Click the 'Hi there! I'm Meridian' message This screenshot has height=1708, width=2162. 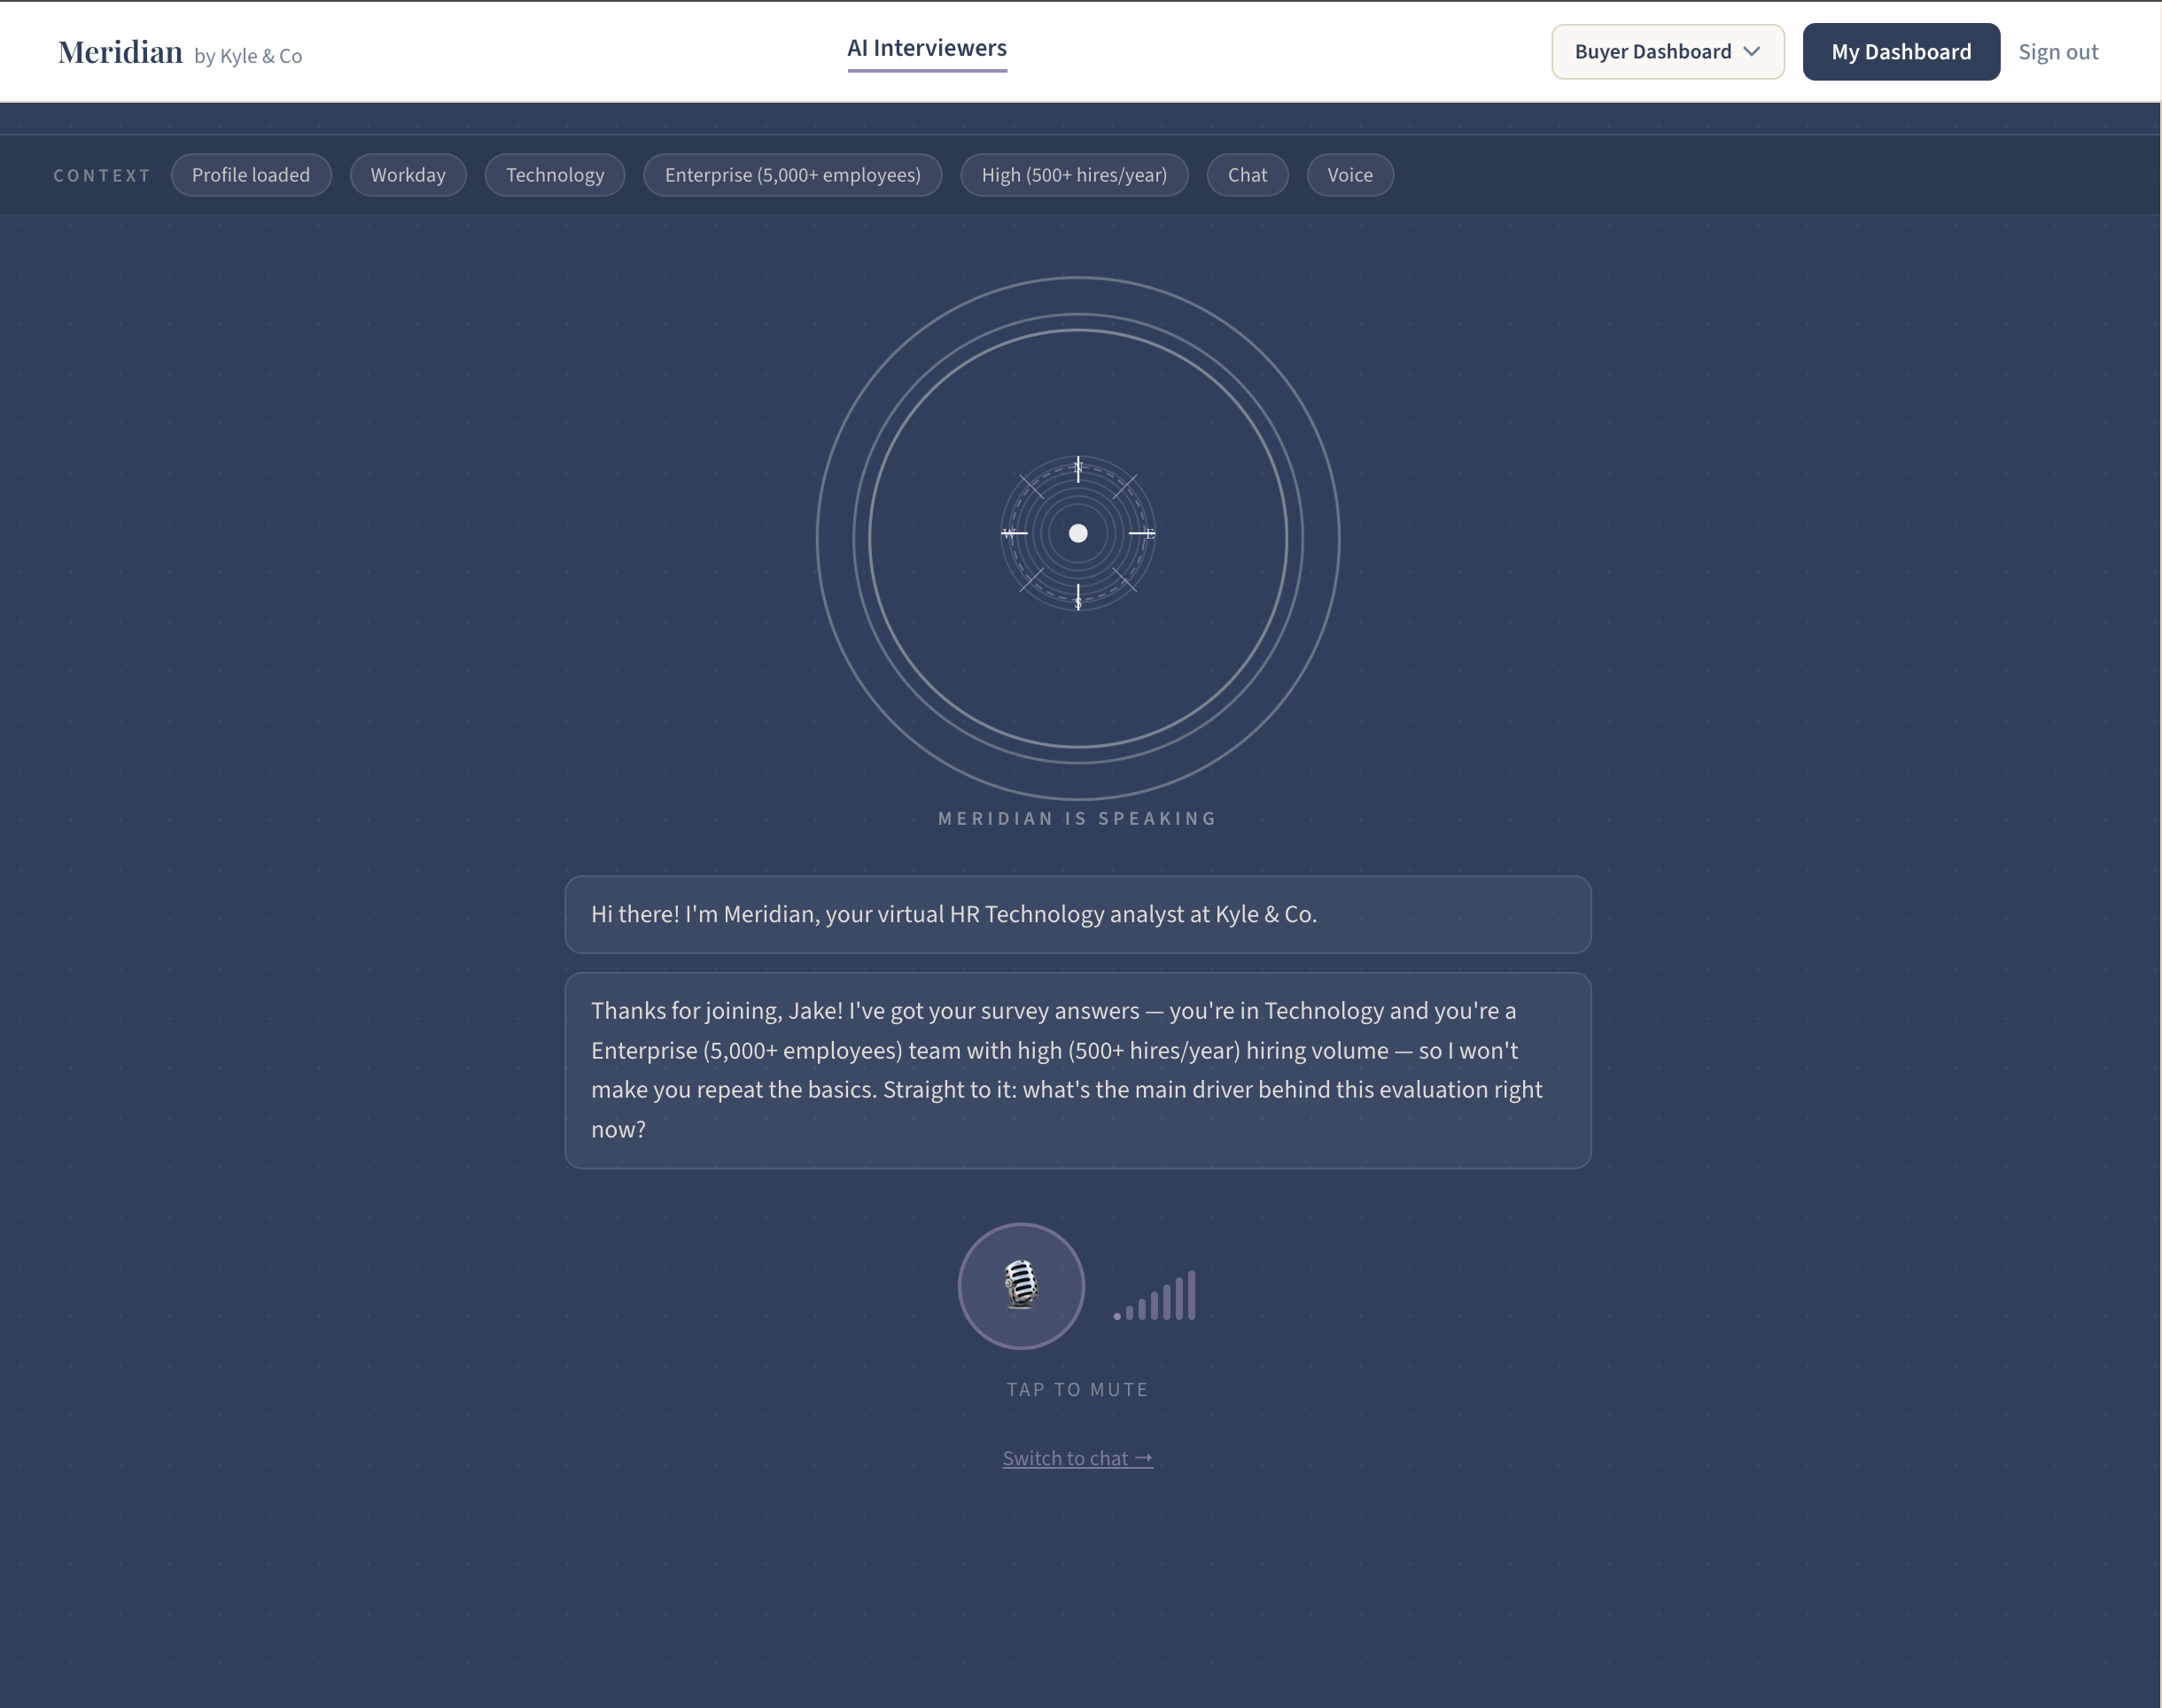tap(1078, 915)
